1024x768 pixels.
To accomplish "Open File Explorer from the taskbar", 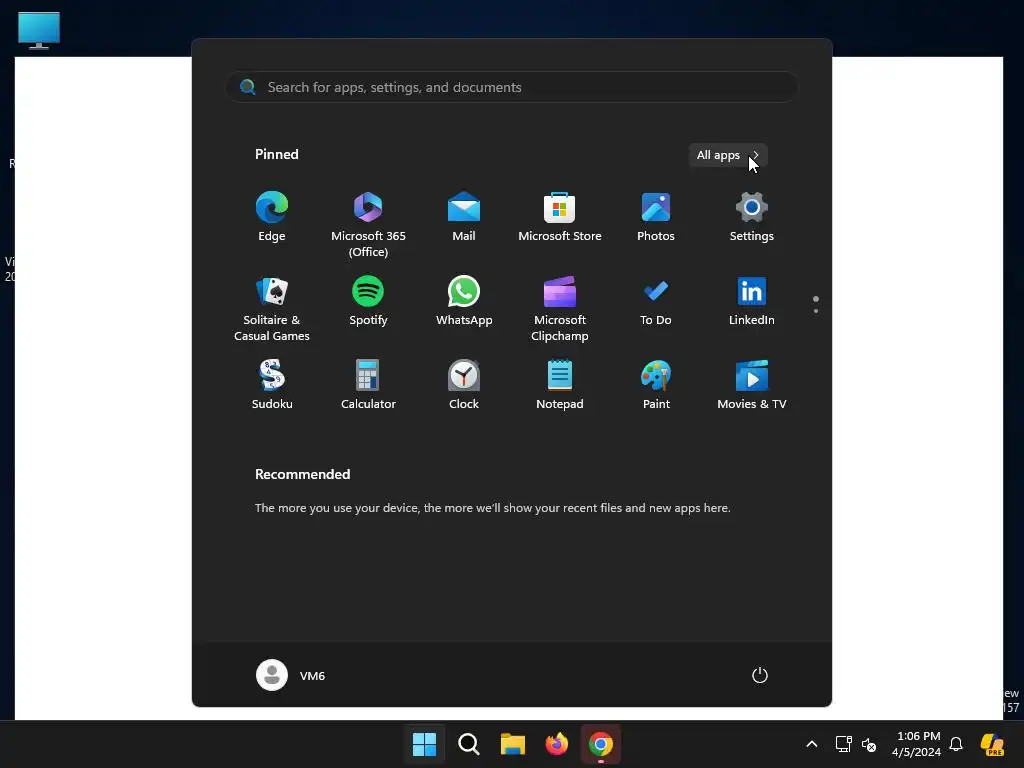I will (513, 744).
